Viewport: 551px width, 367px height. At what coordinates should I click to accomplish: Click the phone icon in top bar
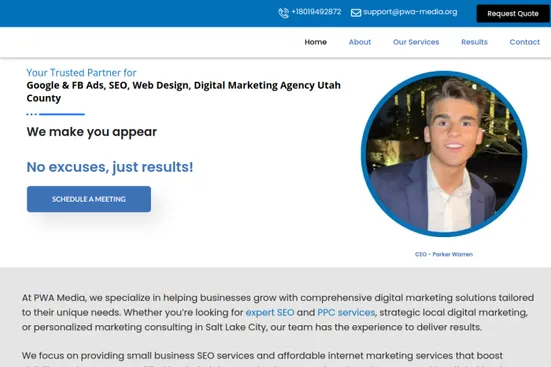tap(284, 13)
